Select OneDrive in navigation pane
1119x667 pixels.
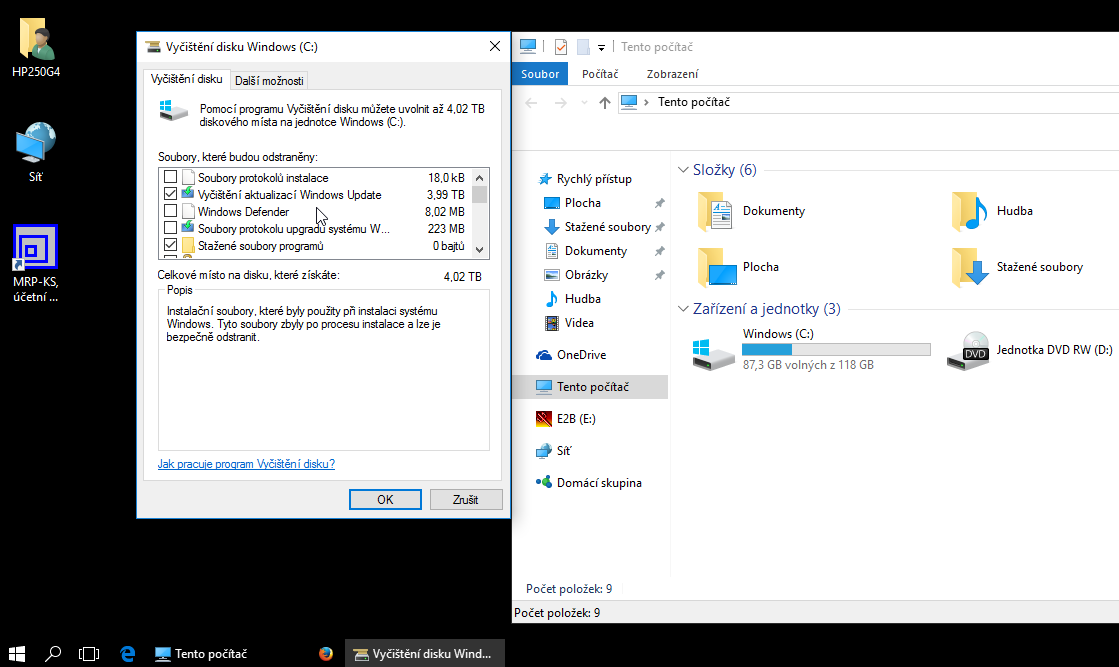click(581, 355)
